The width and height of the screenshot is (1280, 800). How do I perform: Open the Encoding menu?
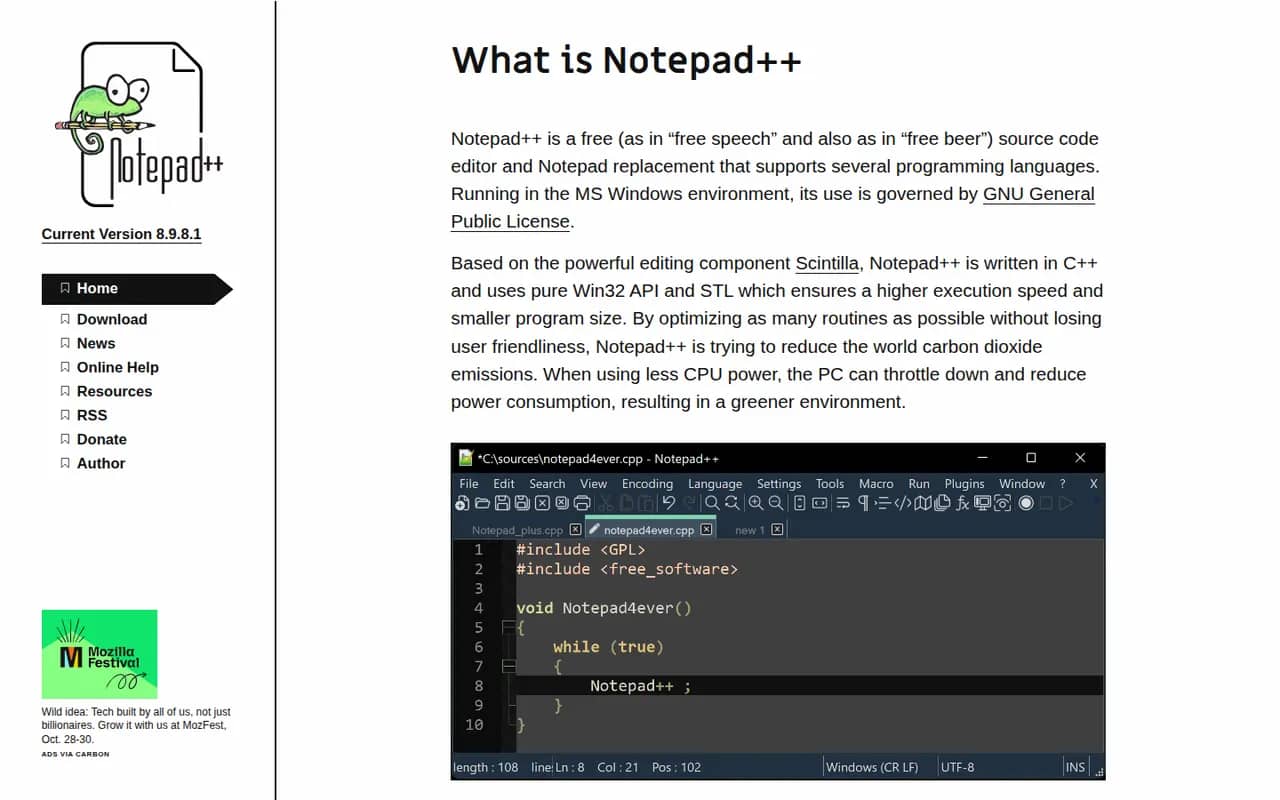(x=647, y=483)
